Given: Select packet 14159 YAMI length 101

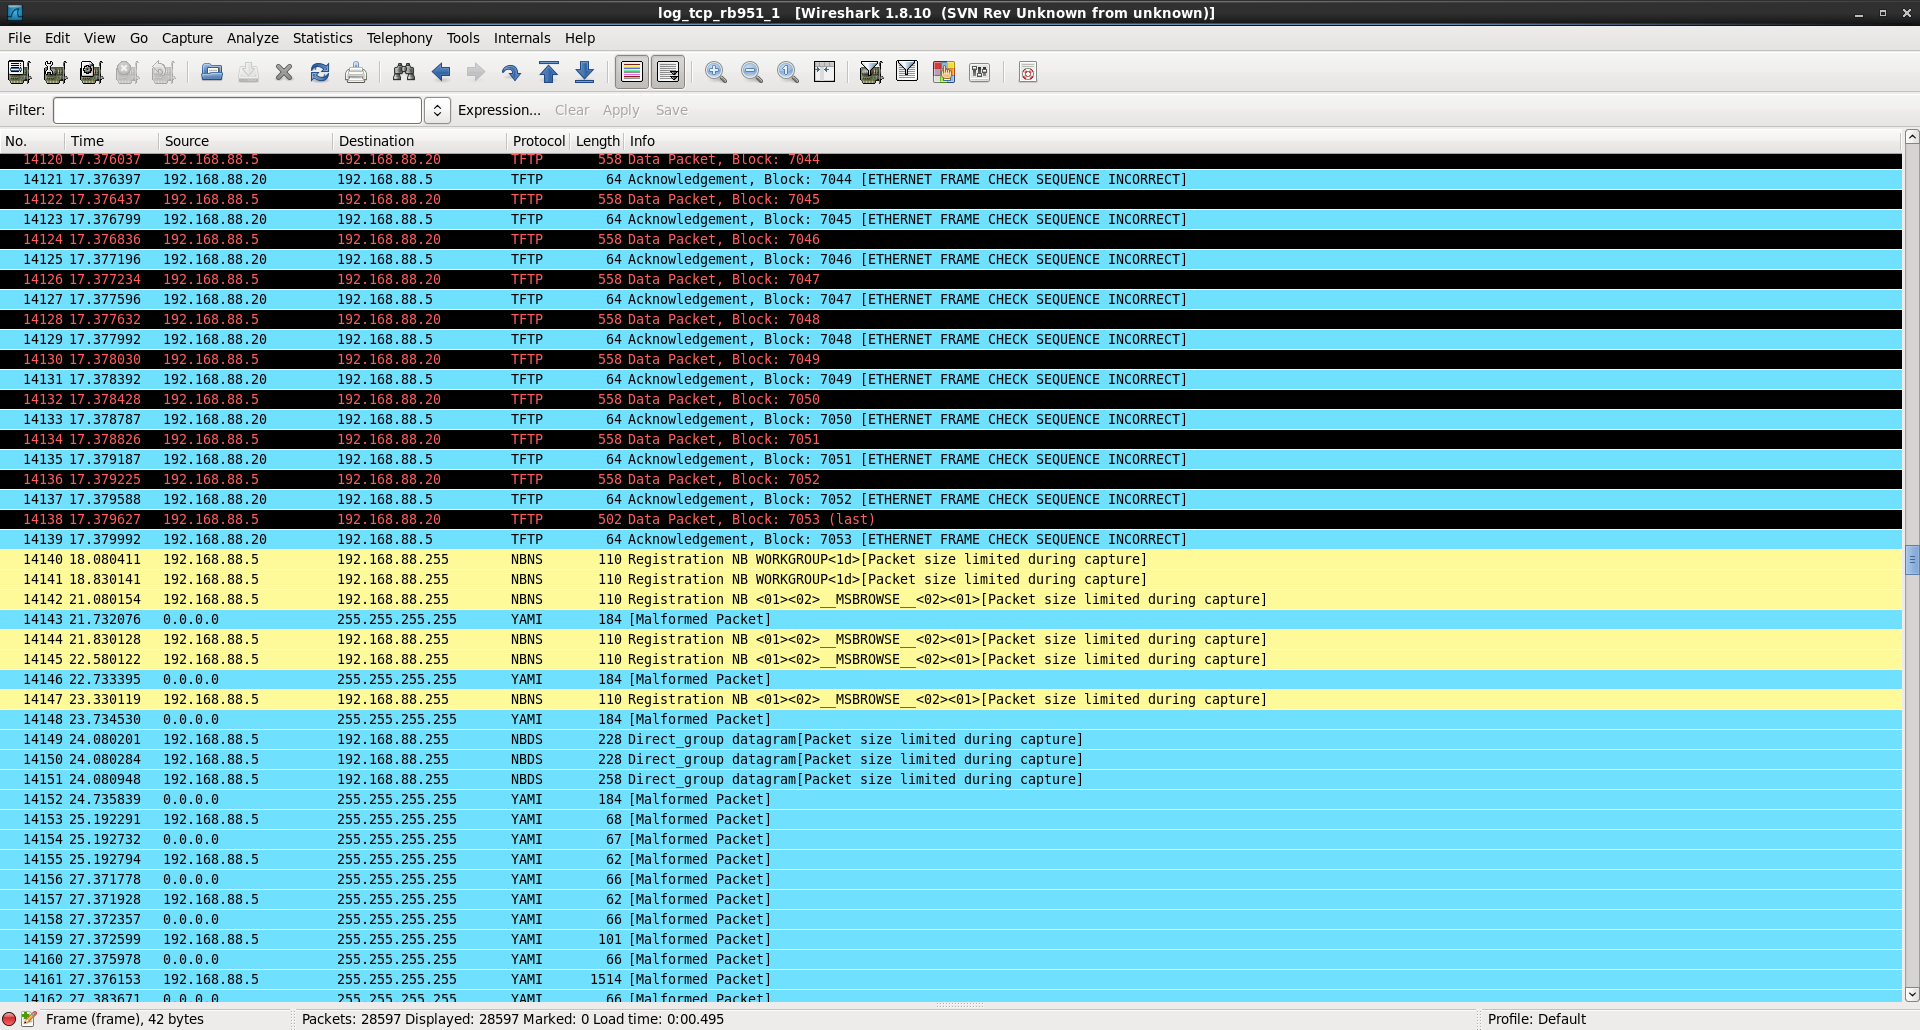Looking at the screenshot, I should click(950, 939).
